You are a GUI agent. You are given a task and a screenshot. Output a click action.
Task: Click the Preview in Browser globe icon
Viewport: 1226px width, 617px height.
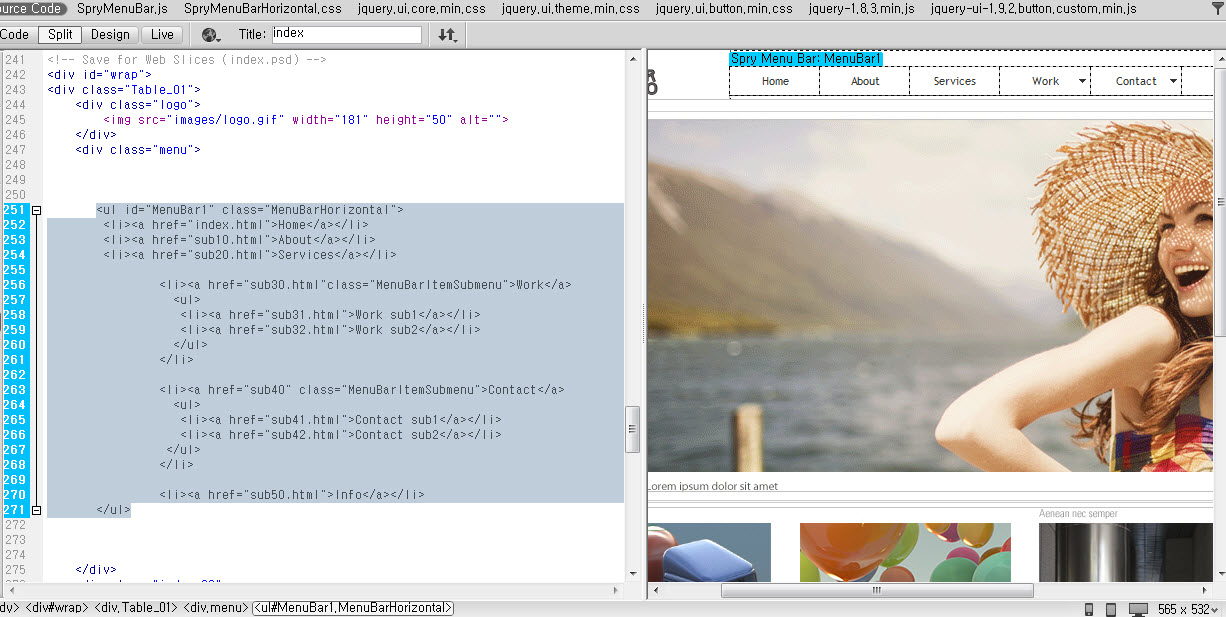tap(211, 35)
